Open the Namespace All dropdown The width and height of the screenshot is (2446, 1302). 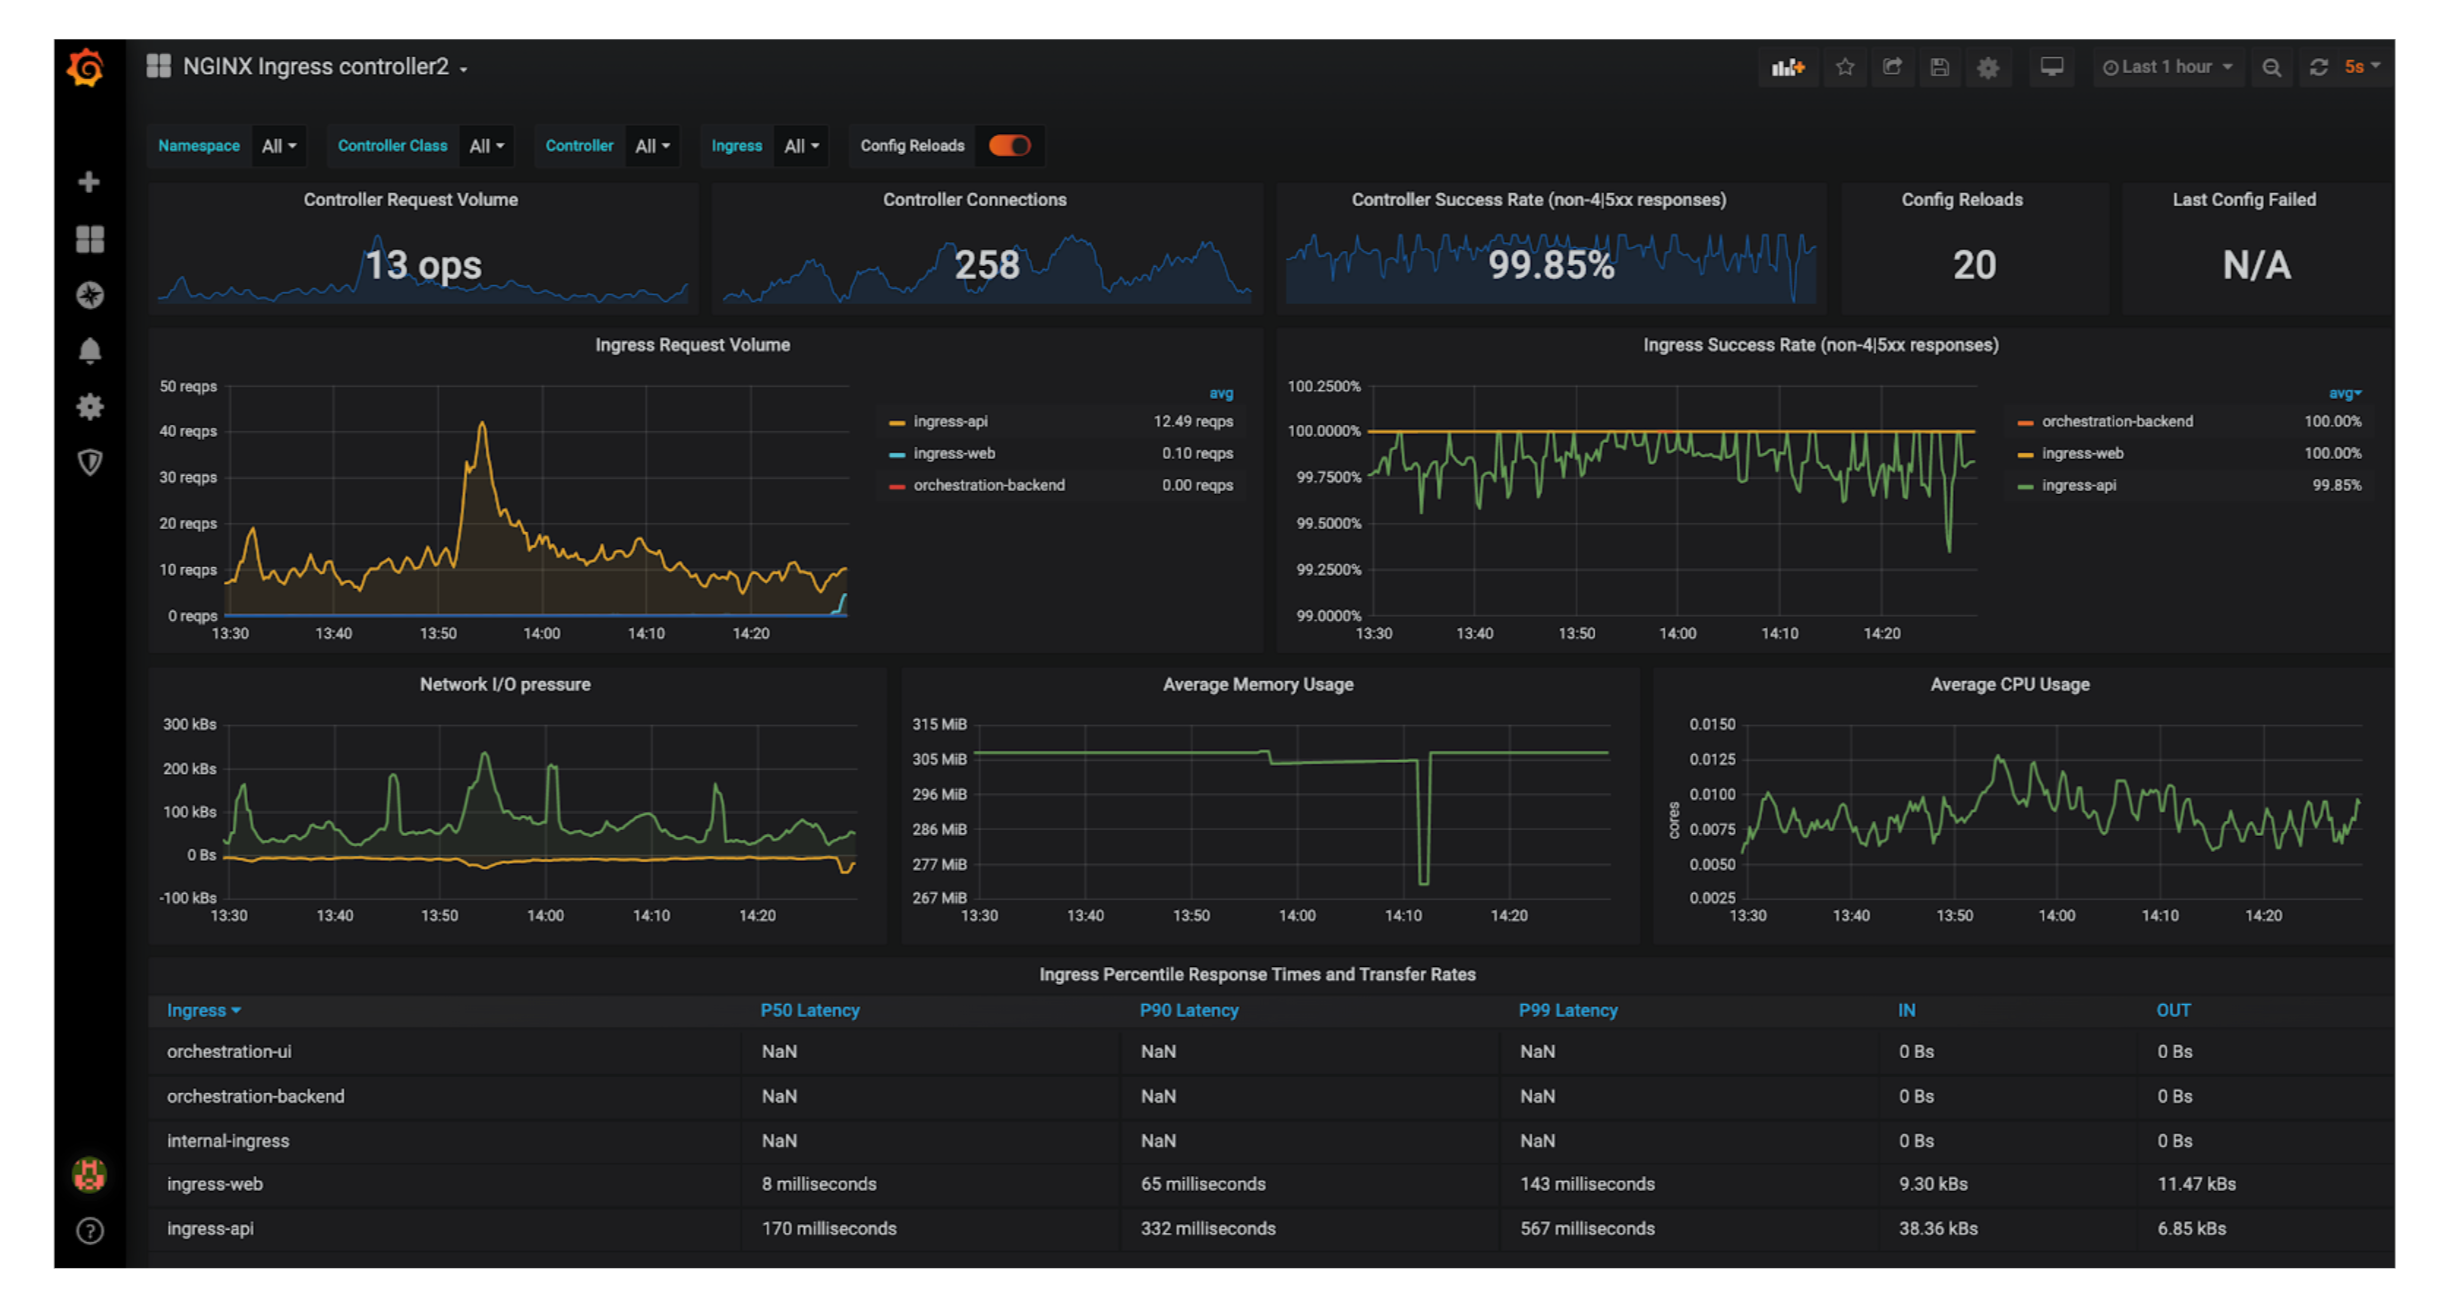[x=279, y=146]
